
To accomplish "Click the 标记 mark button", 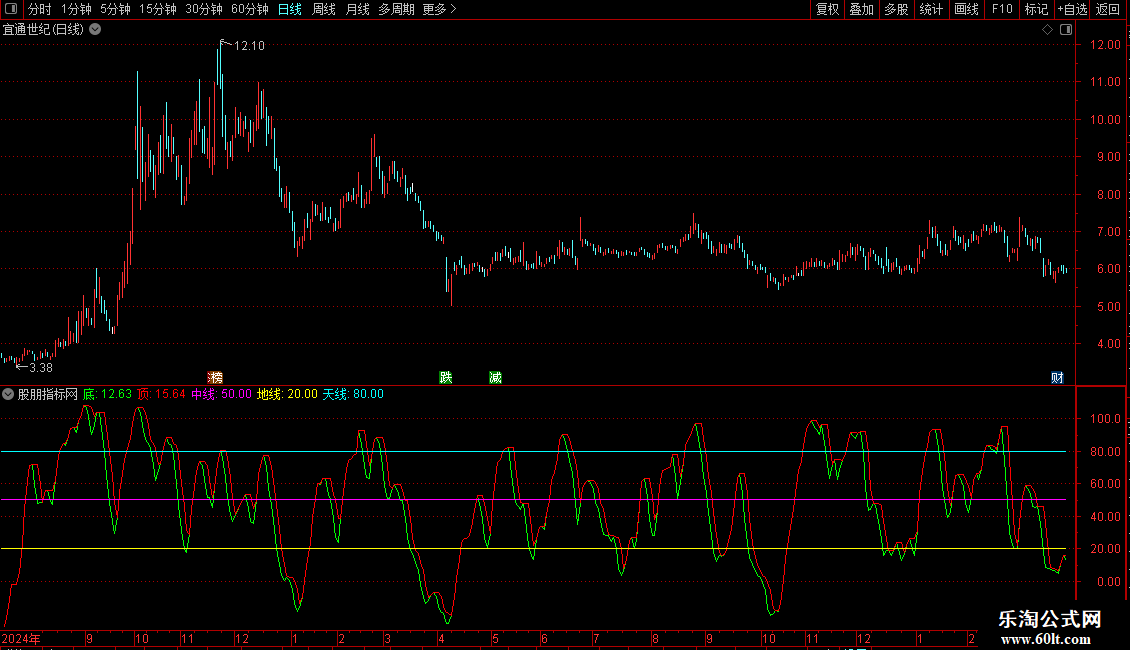I will point(1036,9).
